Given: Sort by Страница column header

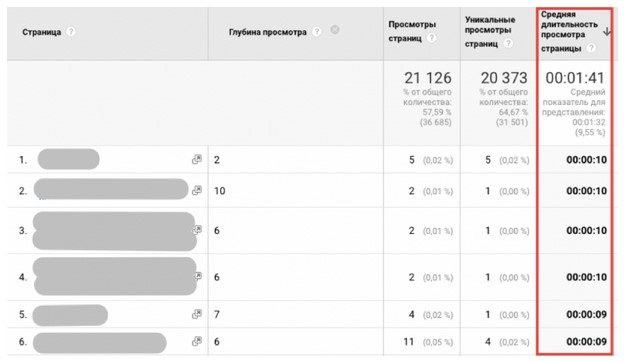Looking at the screenshot, I should 41,32.
